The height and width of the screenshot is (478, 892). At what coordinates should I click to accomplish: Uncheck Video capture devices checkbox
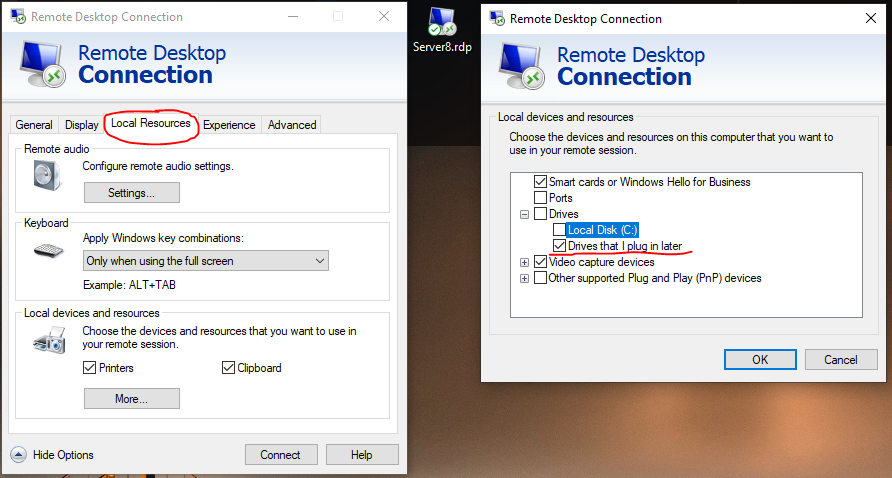540,262
